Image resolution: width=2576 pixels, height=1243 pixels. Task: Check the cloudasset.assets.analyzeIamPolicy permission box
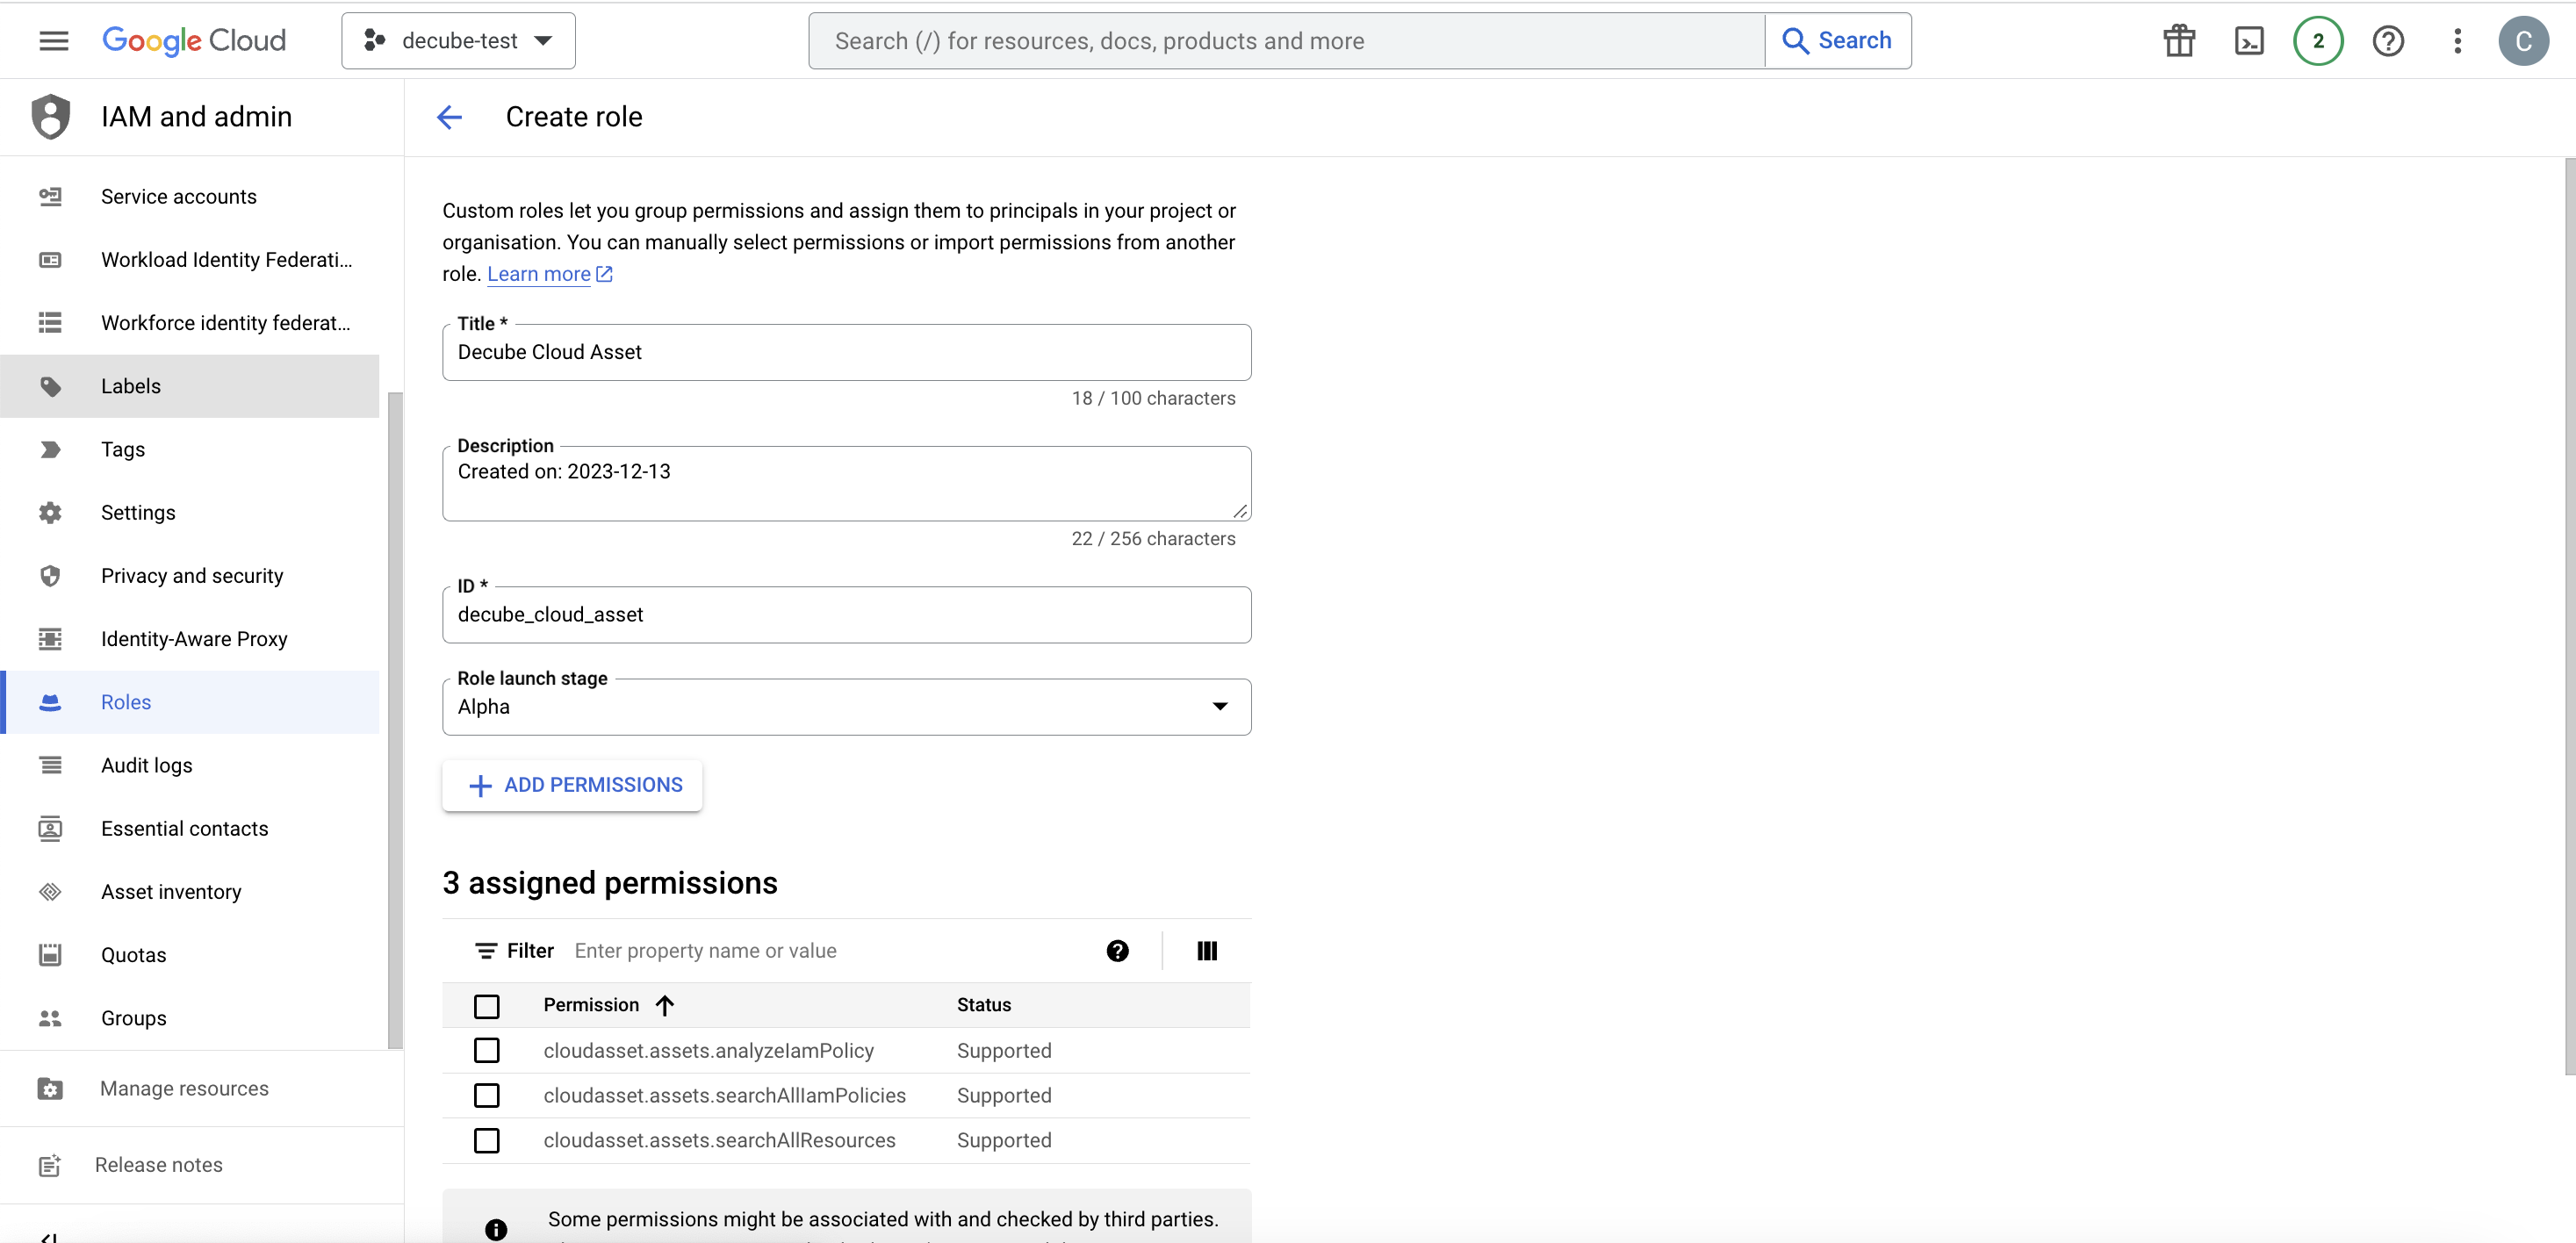487,1051
